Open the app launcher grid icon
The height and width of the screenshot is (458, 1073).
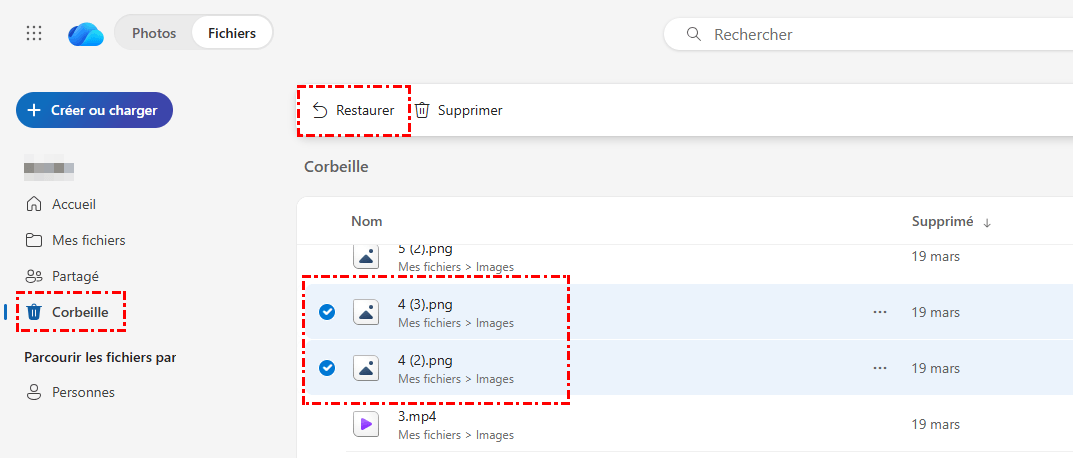(34, 33)
